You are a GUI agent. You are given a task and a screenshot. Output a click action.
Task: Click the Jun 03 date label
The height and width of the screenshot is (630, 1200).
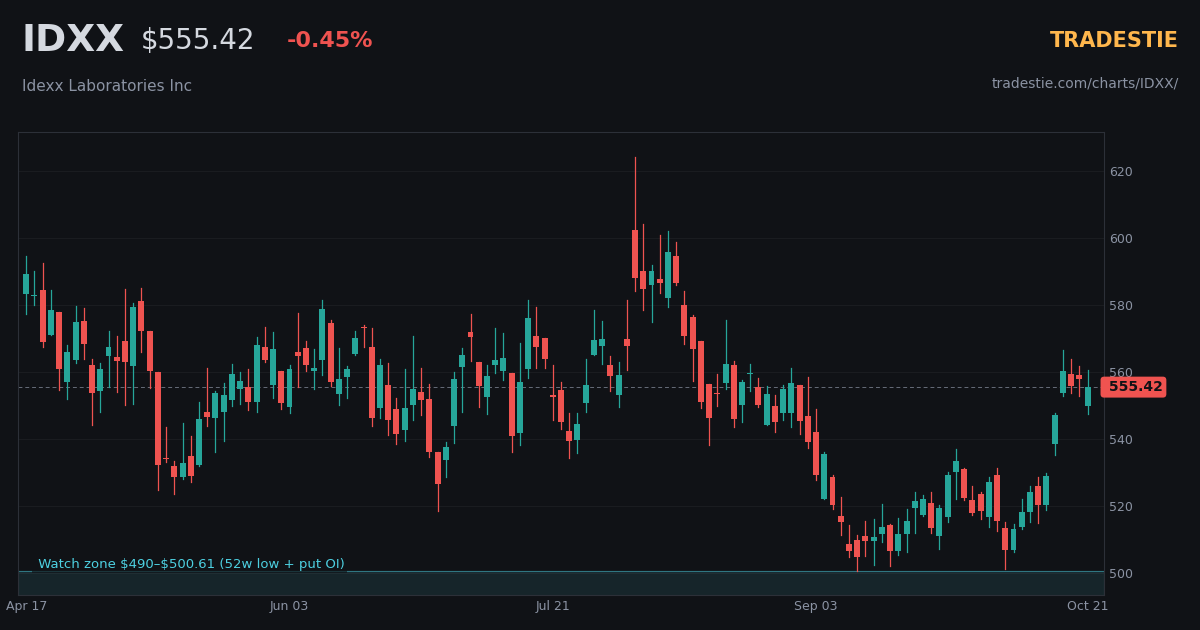(289, 606)
